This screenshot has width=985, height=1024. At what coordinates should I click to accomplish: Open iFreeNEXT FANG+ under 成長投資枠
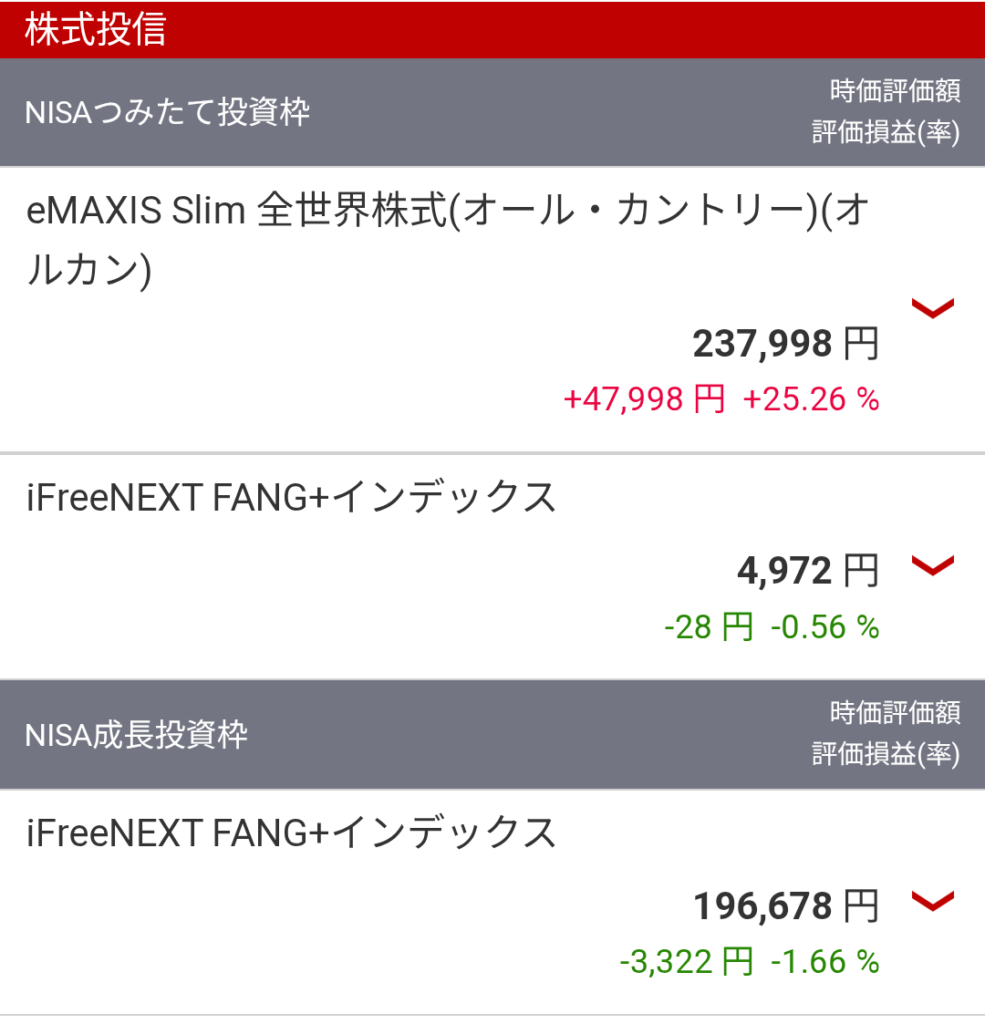tap(291, 832)
